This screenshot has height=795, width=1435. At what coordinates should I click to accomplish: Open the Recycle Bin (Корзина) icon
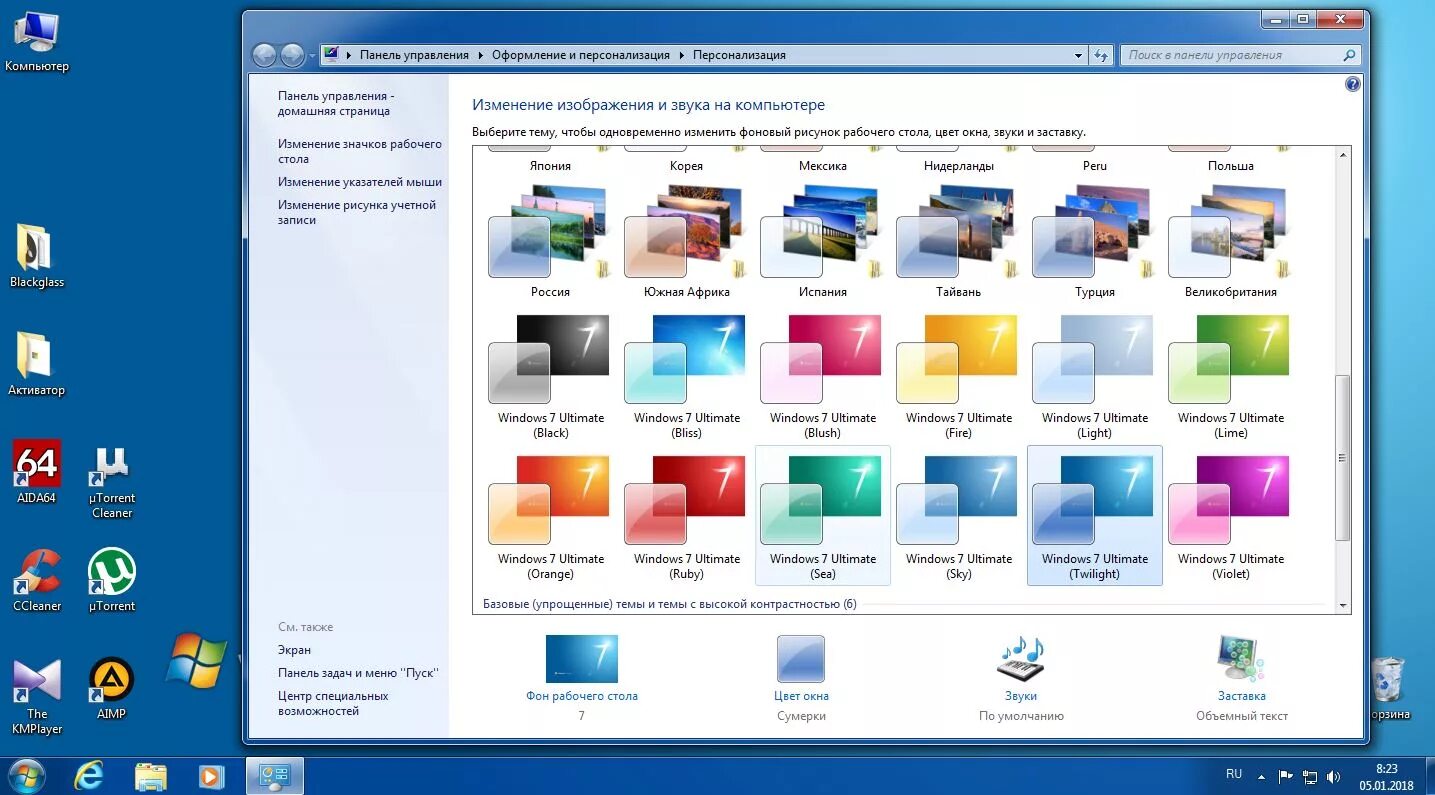pos(1388,688)
